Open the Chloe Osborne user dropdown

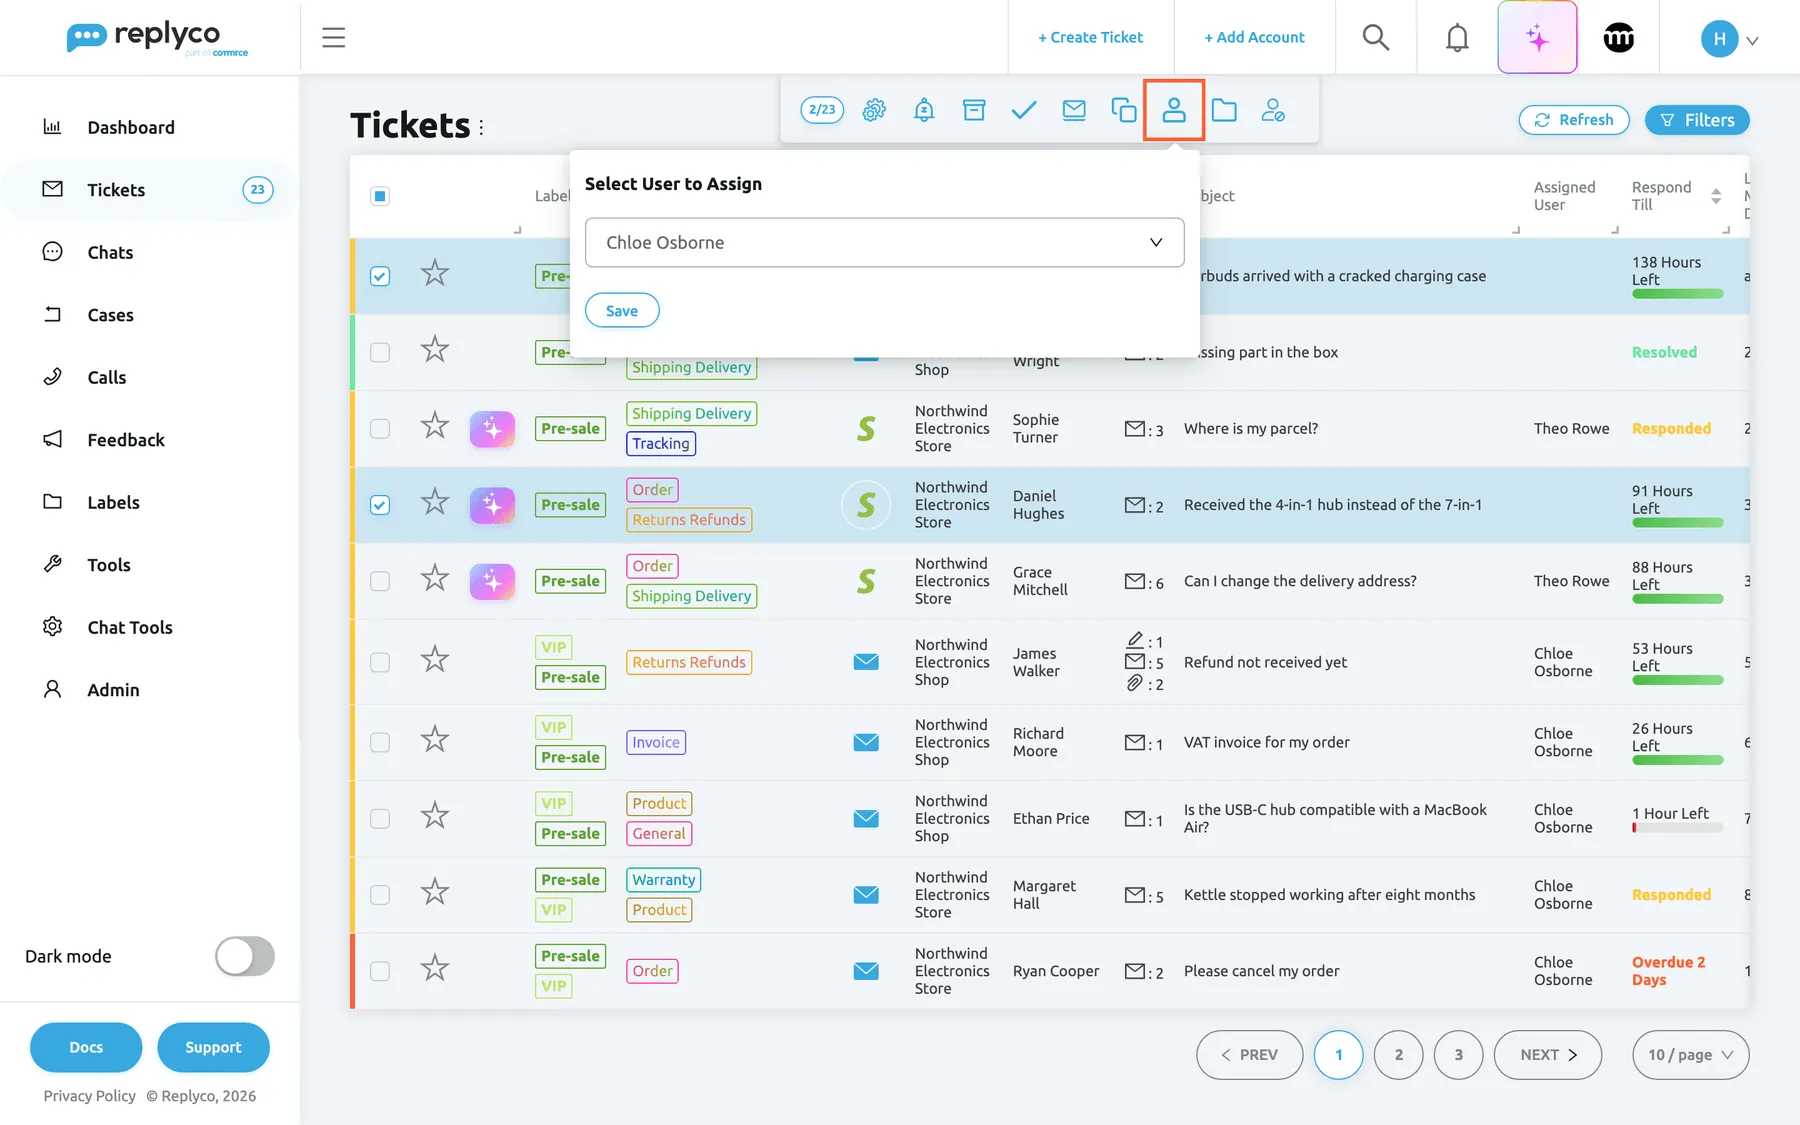[885, 243]
